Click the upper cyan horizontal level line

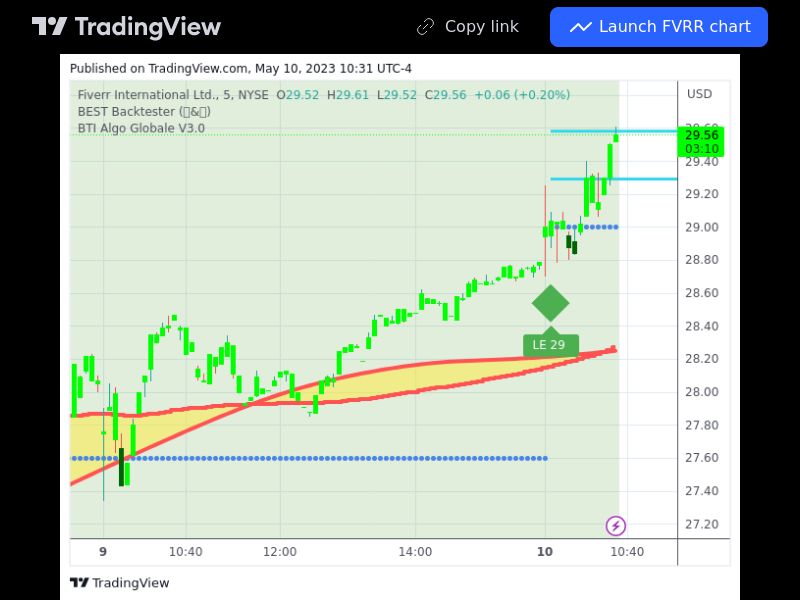(x=614, y=132)
